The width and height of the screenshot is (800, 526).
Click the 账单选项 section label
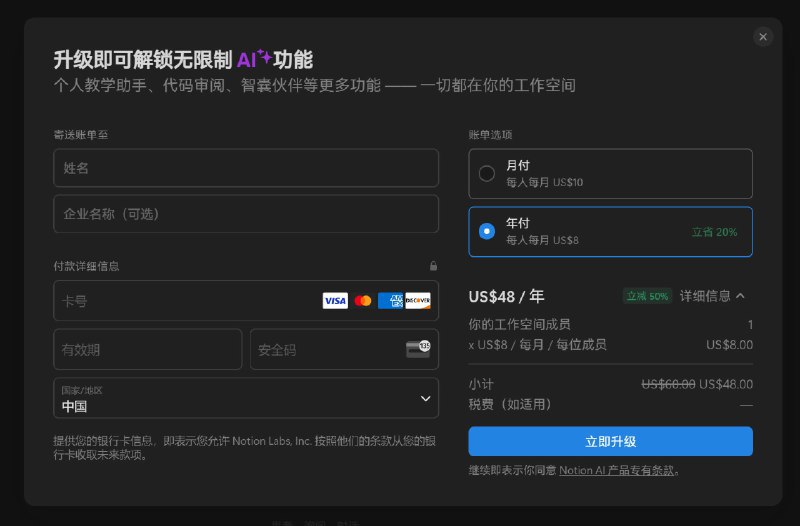[490, 135]
